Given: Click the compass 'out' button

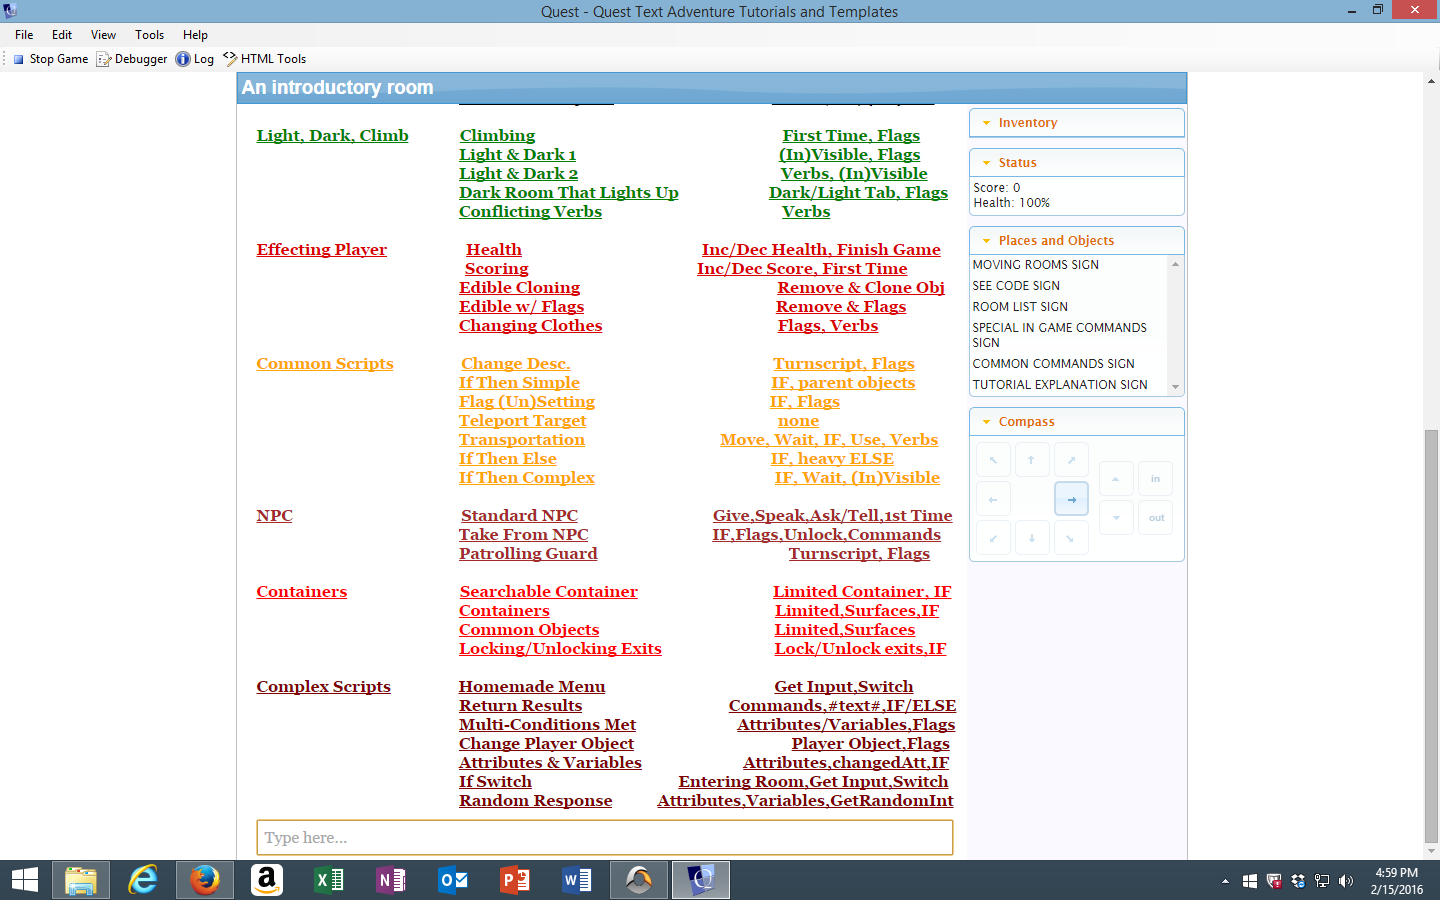Looking at the screenshot, I should click(x=1156, y=518).
